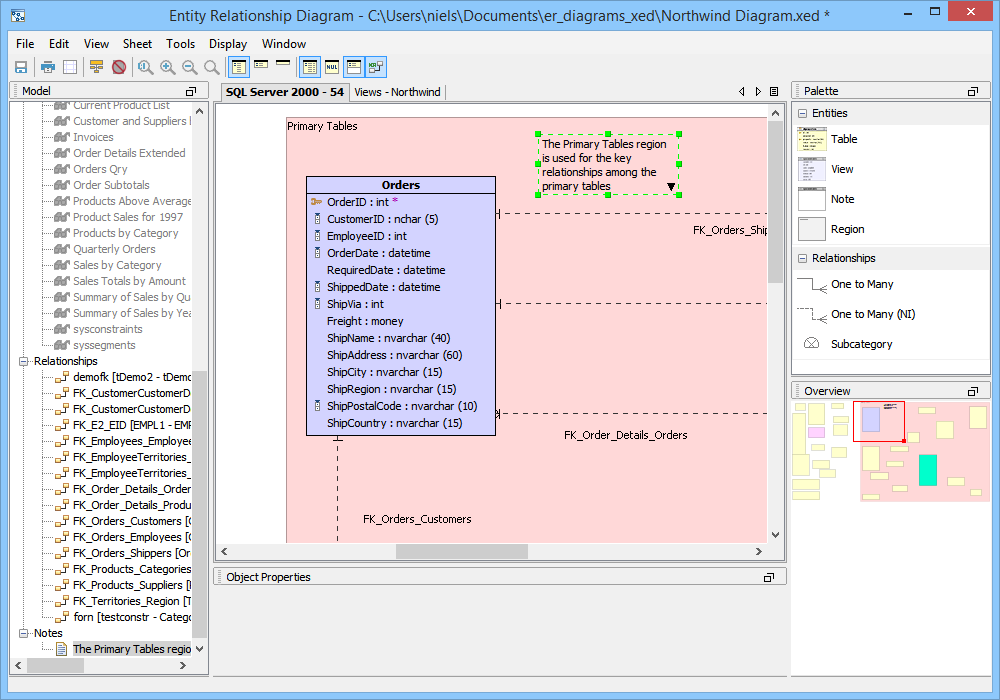The width and height of the screenshot is (1000, 700).
Task: Toggle the relationship names display button
Action: 375,67
